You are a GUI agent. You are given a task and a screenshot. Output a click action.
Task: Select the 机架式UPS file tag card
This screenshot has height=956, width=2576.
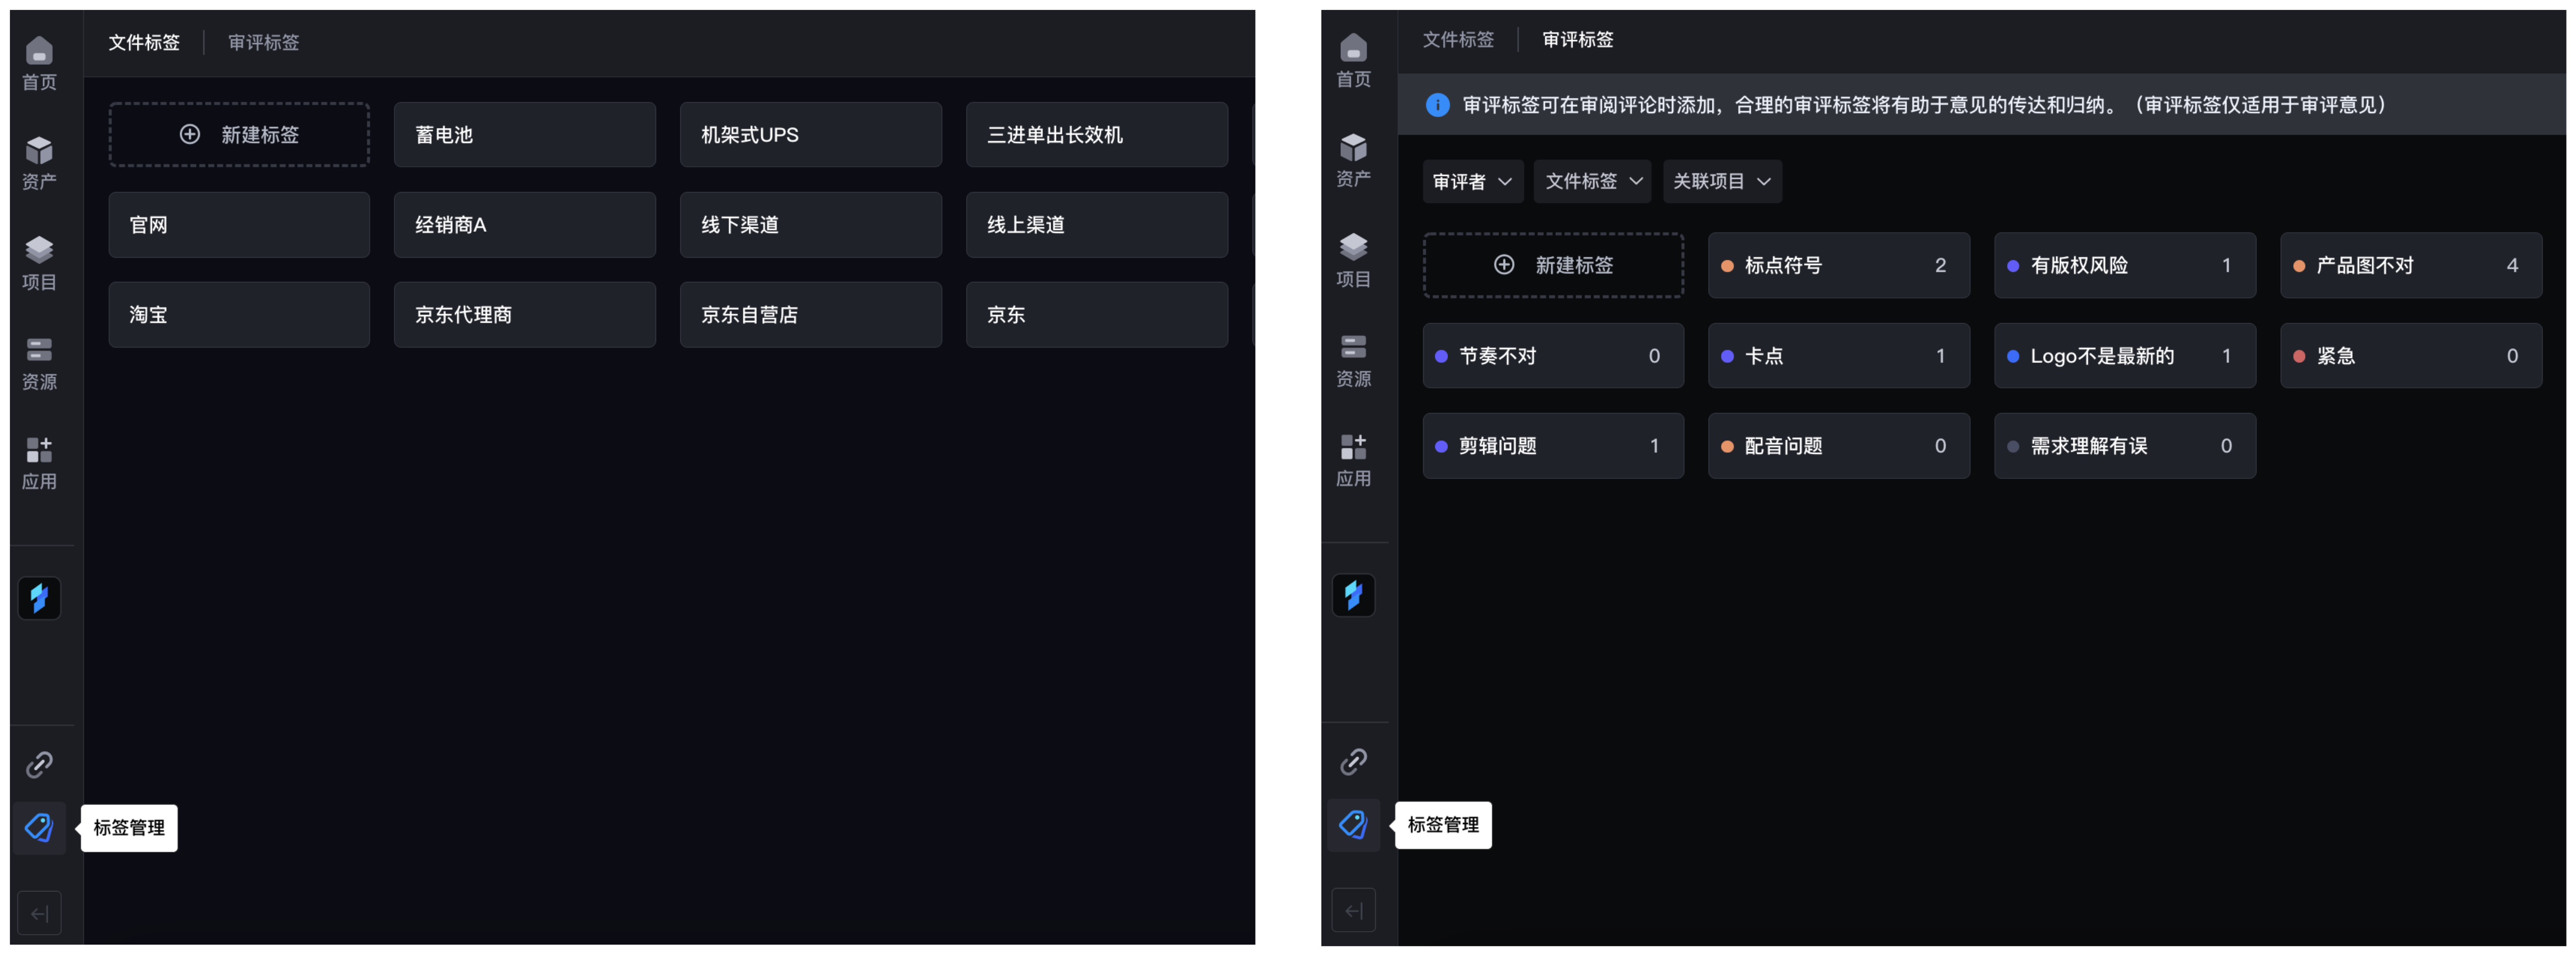(x=811, y=134)
